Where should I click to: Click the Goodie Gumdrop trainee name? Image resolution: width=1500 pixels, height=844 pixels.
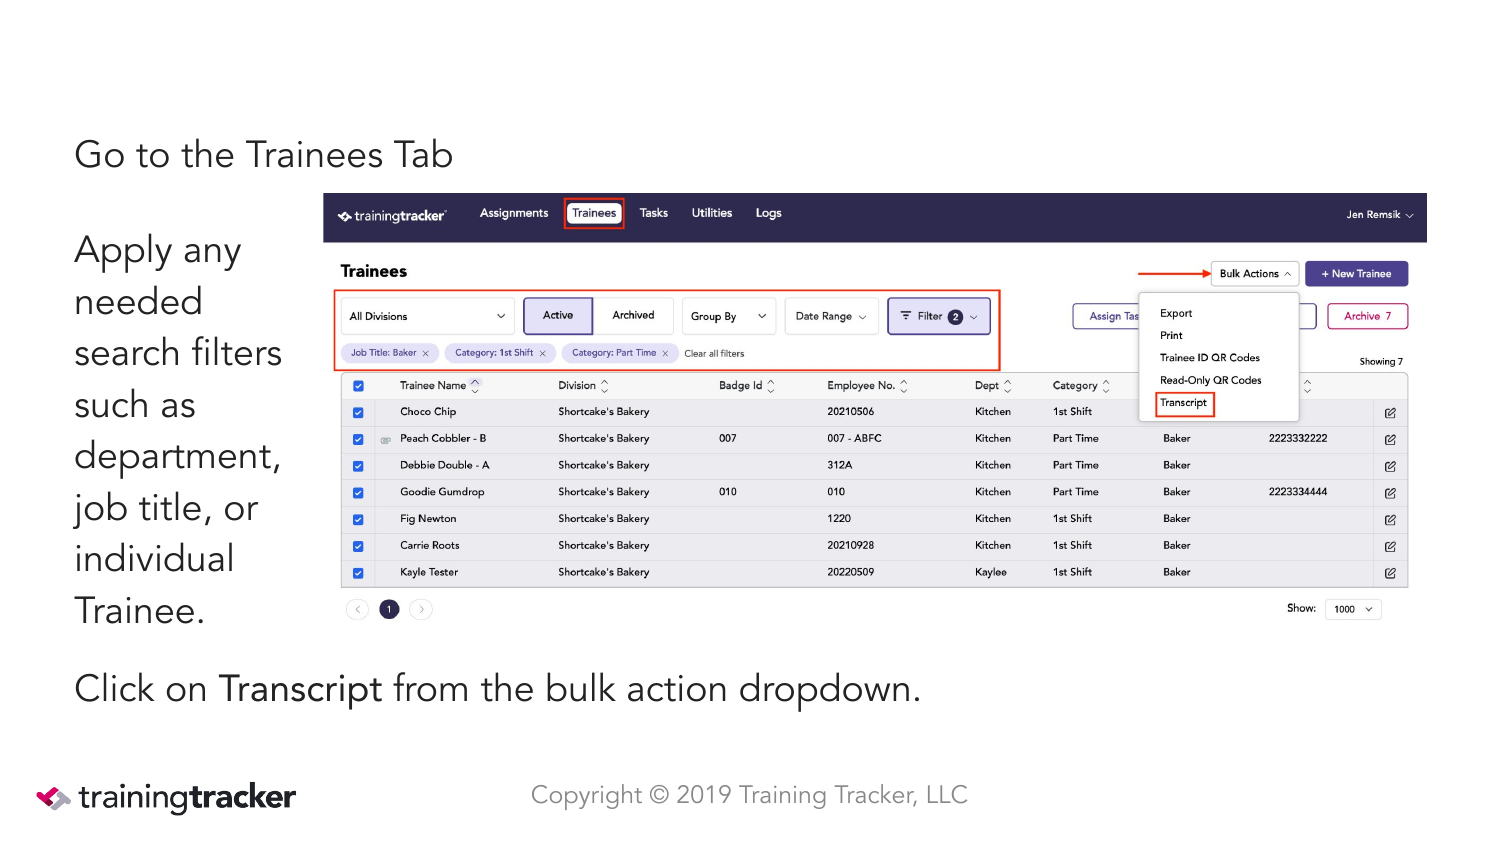click(x=442, y=492)
